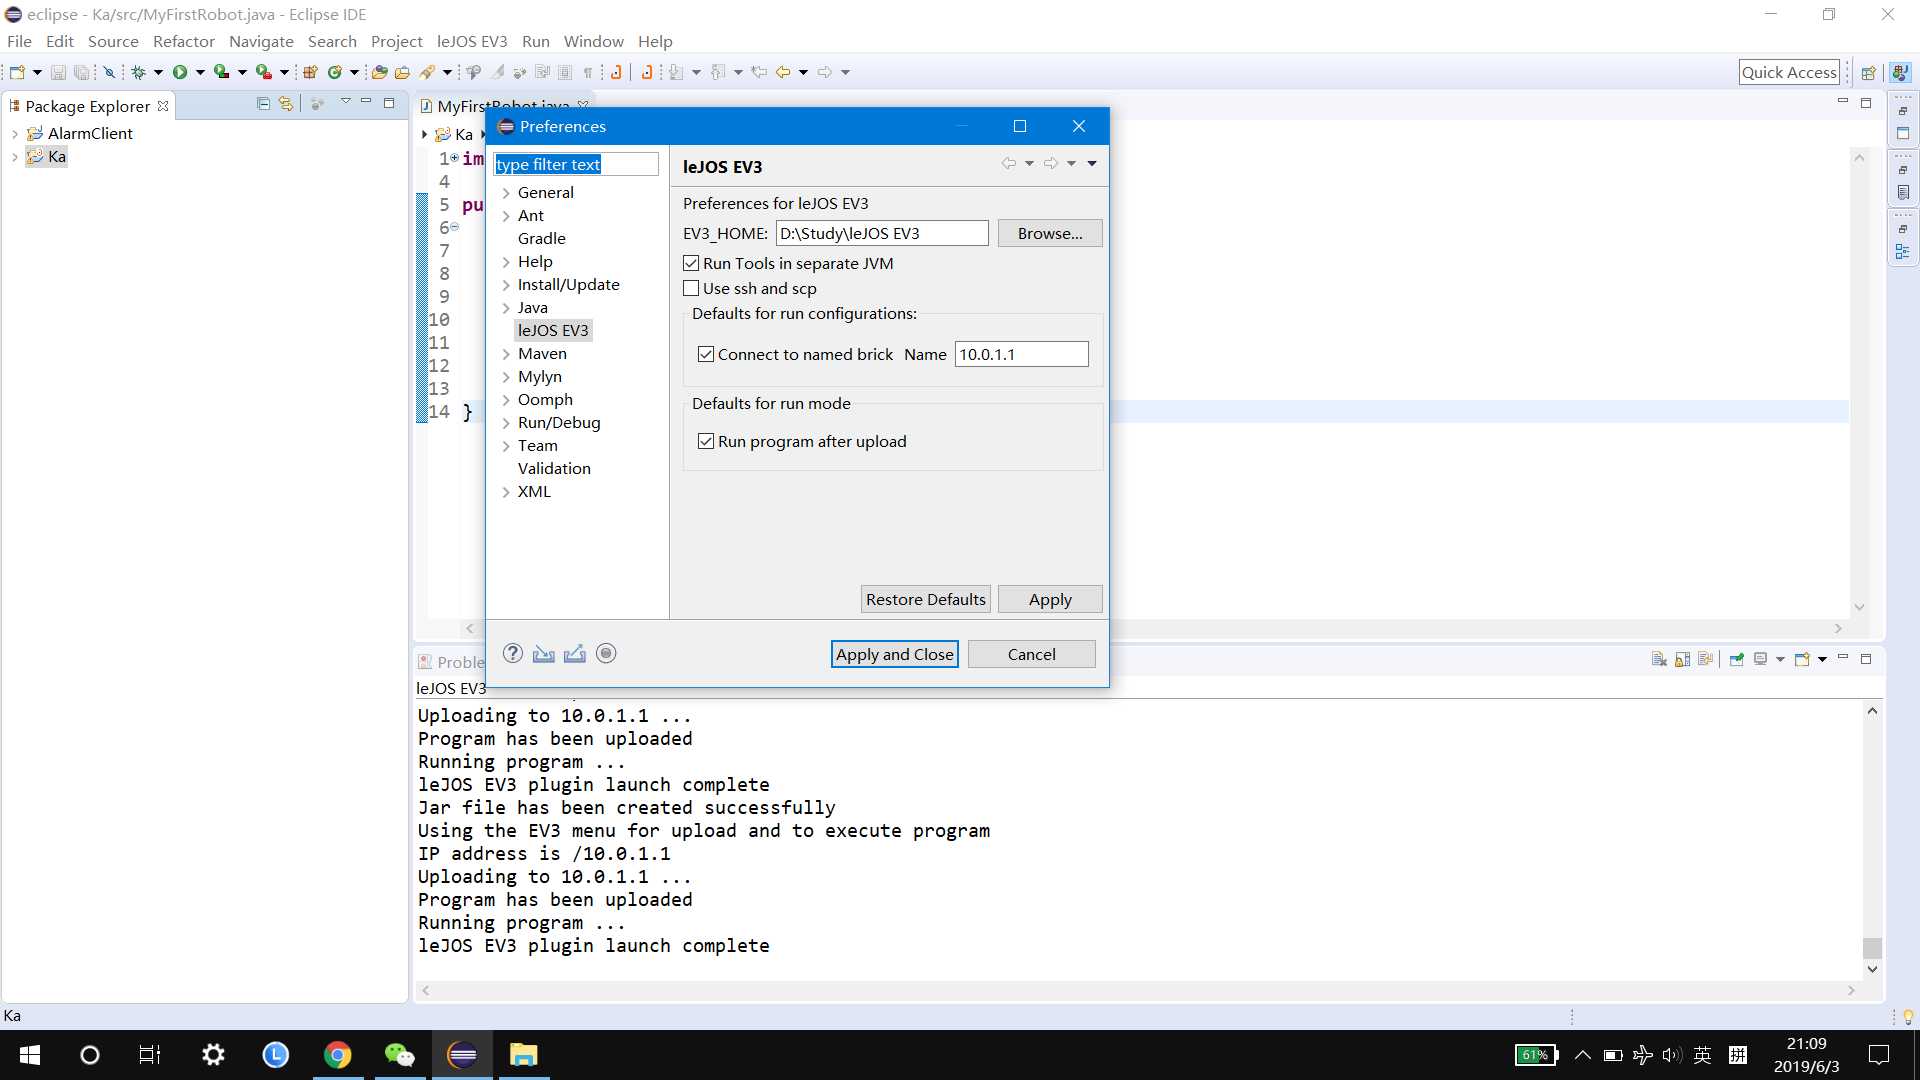Click Collapse All in Package Explorer
Image resolution: width=1920 pixels, height=1080 pixels.
click(x=263, y=103)
